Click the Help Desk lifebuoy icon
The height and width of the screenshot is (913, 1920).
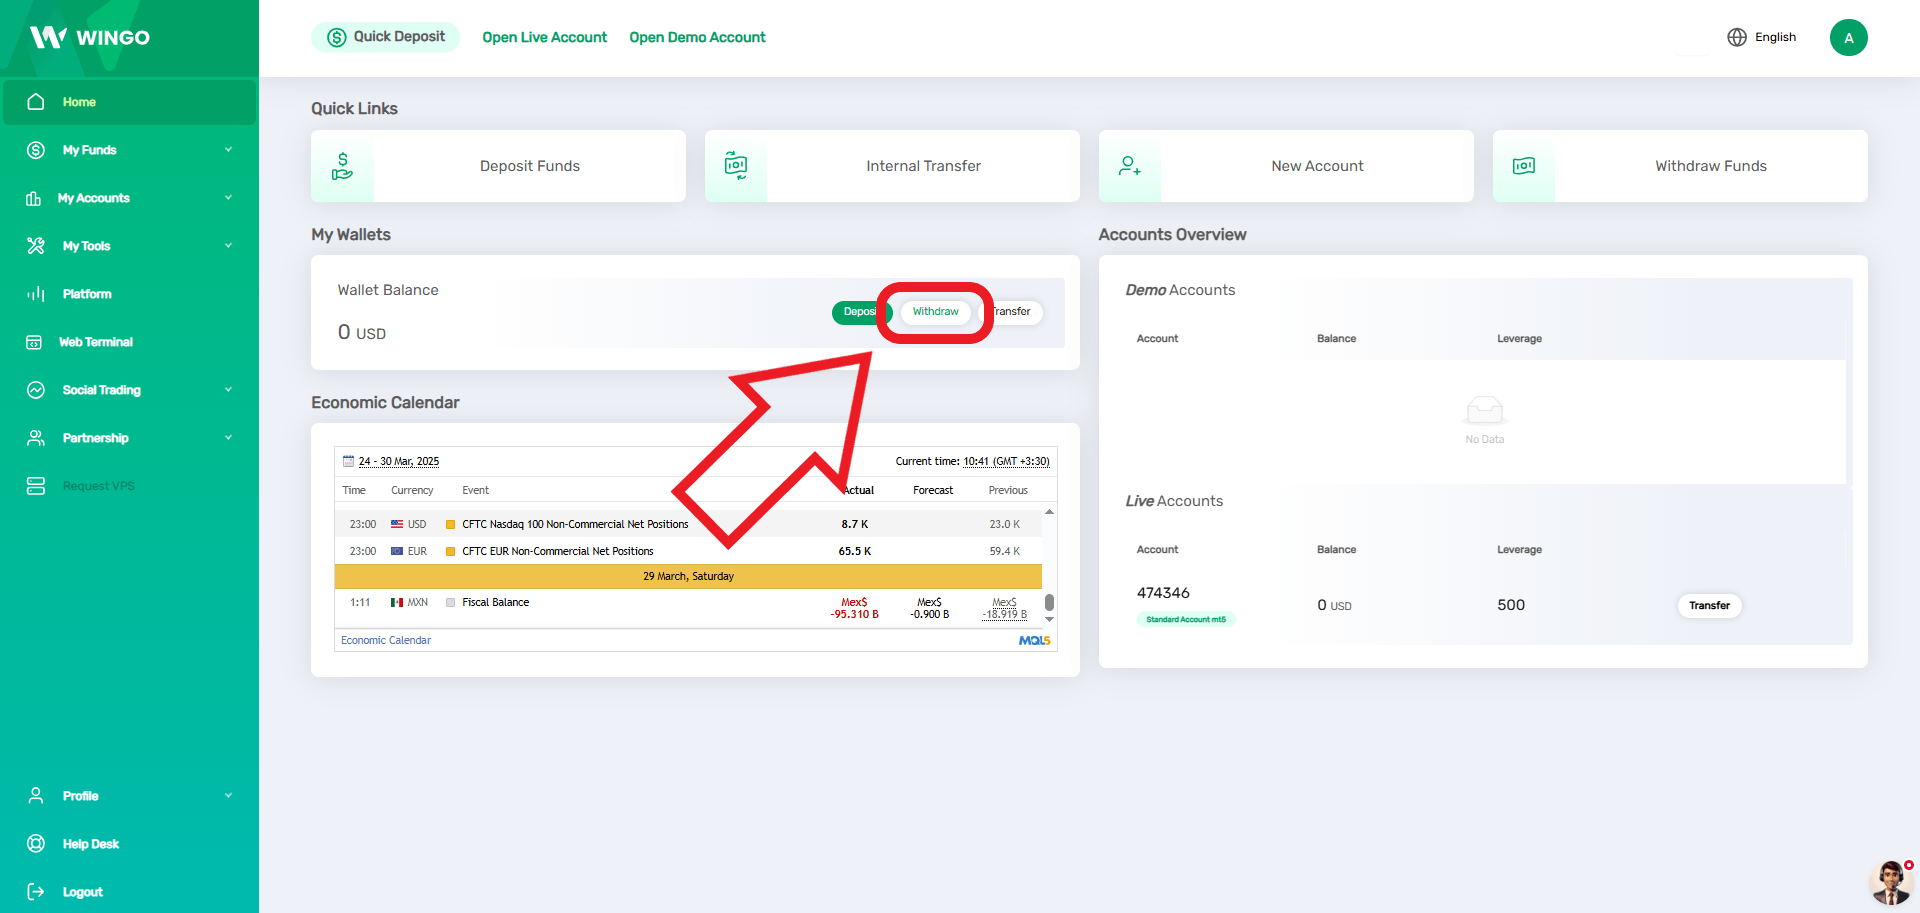coord(36,844)
